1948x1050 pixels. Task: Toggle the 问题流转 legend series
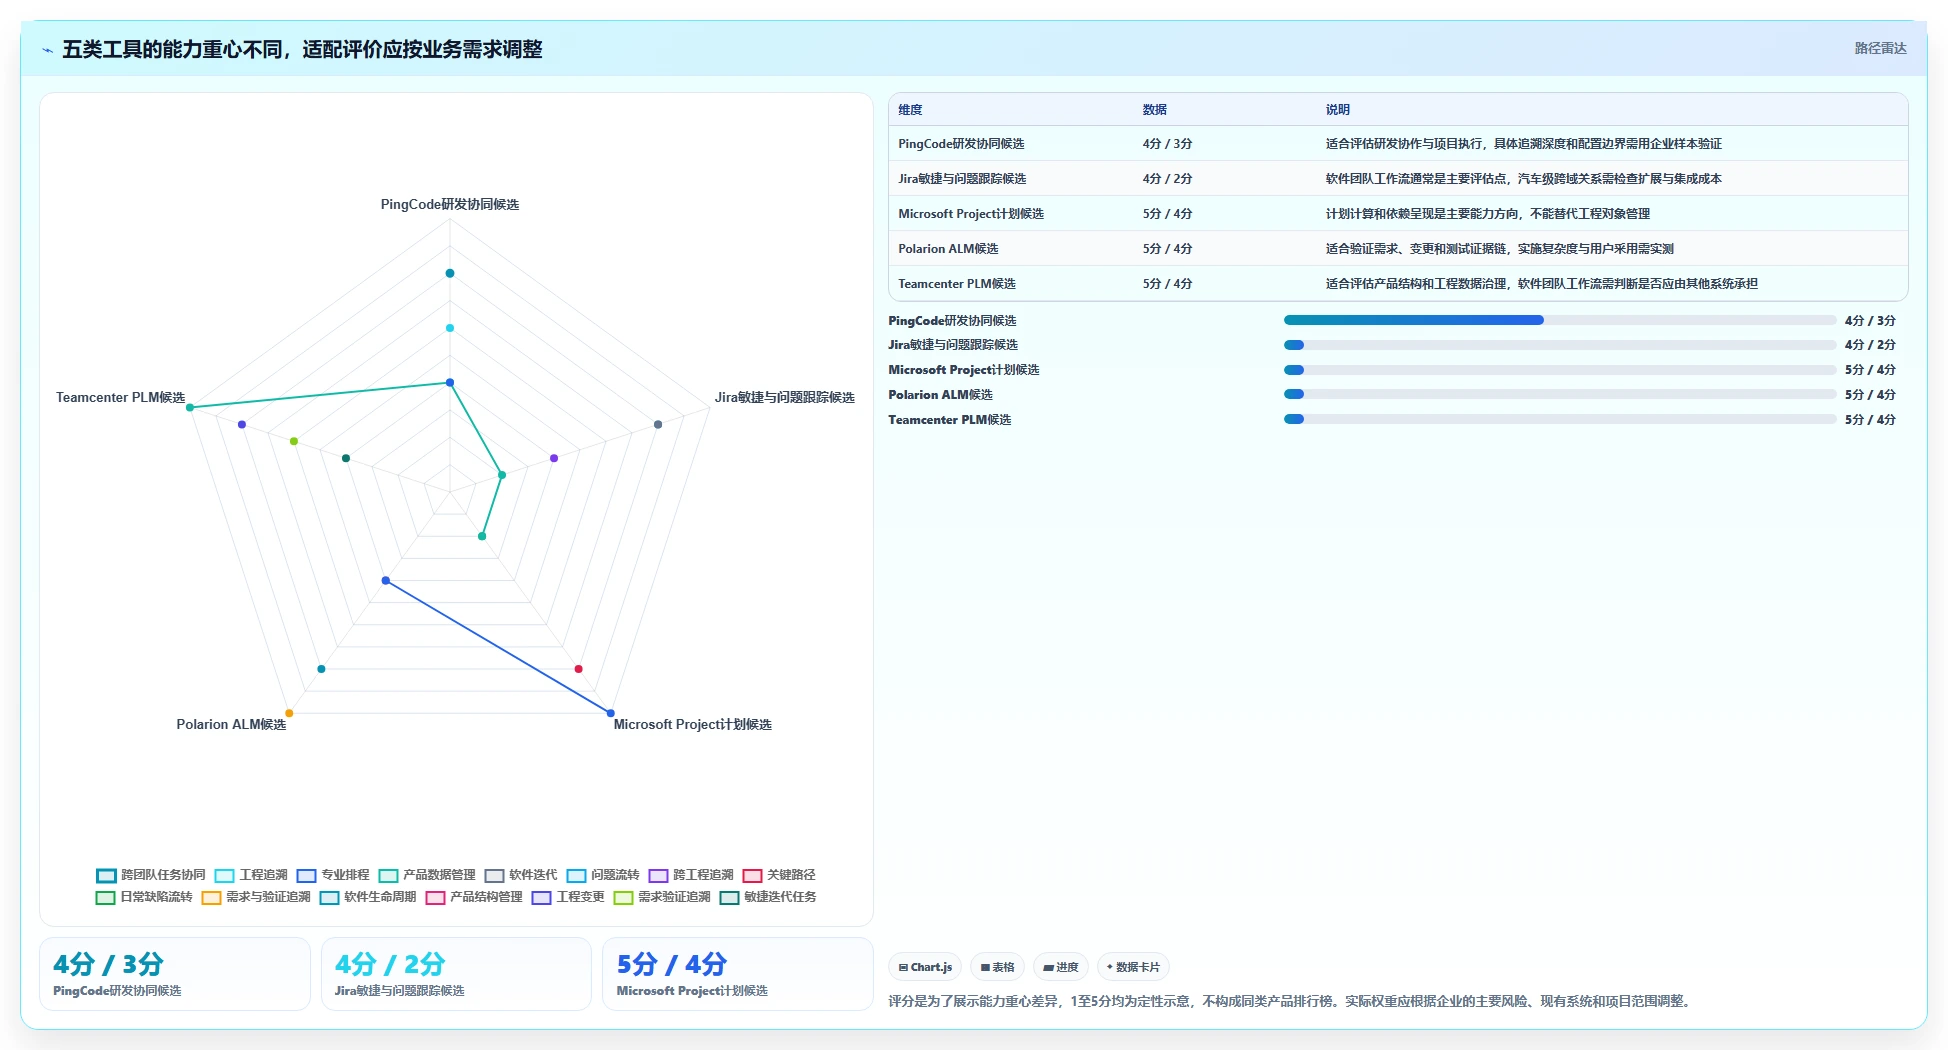(x=603, y=875)
